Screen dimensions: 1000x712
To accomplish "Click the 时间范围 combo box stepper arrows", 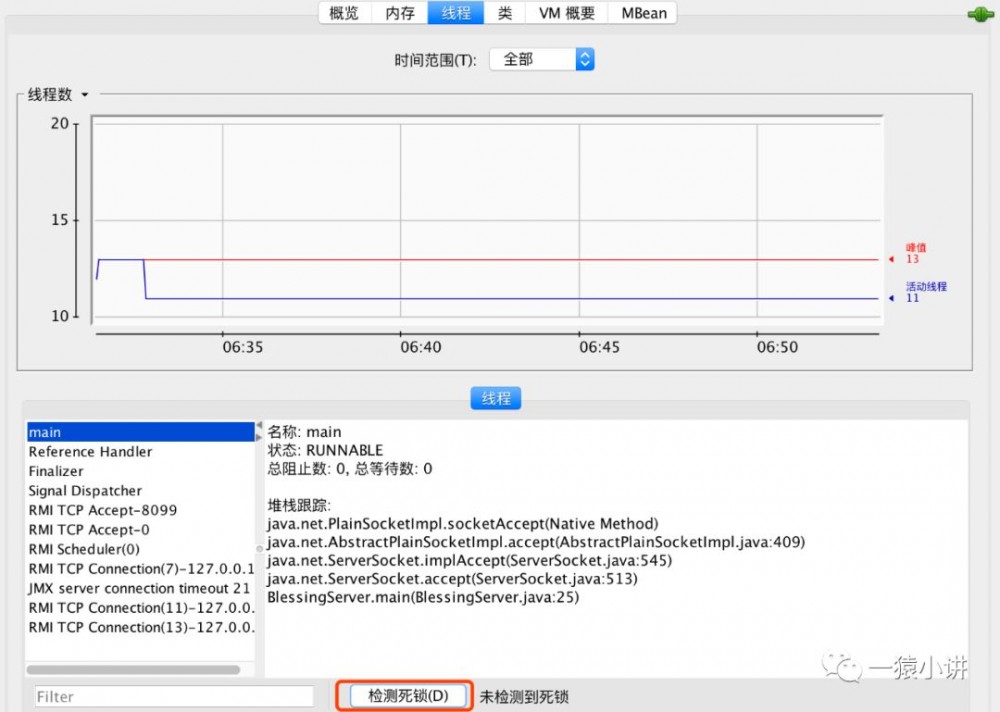I will 585,59.
